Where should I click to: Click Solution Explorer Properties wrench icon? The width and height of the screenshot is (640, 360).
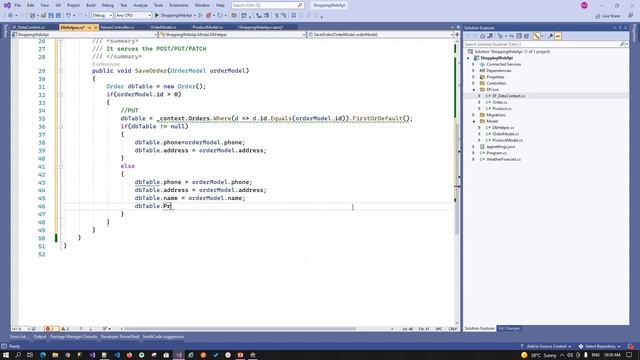tap(550, 36)
